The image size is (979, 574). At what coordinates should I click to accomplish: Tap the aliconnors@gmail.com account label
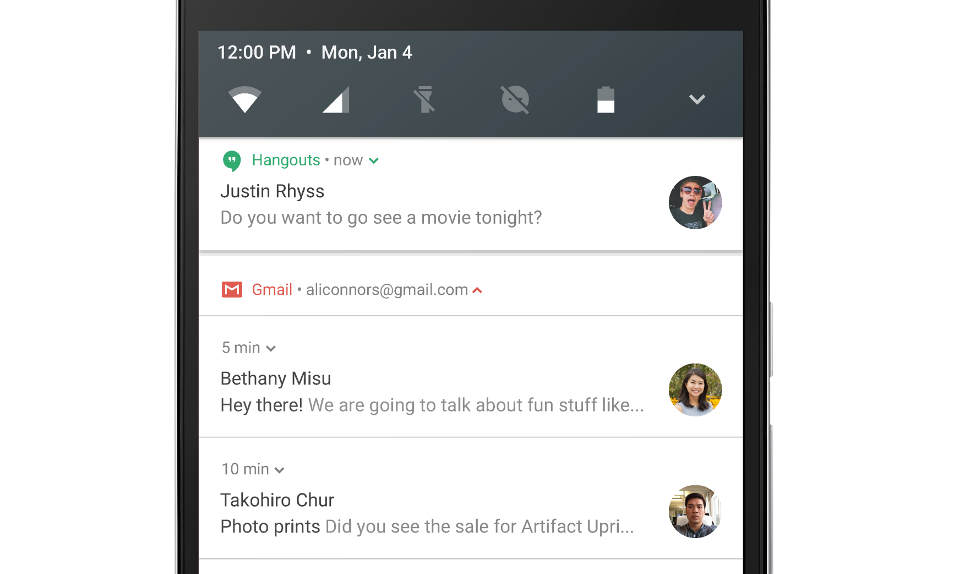[x=387, y=290]
